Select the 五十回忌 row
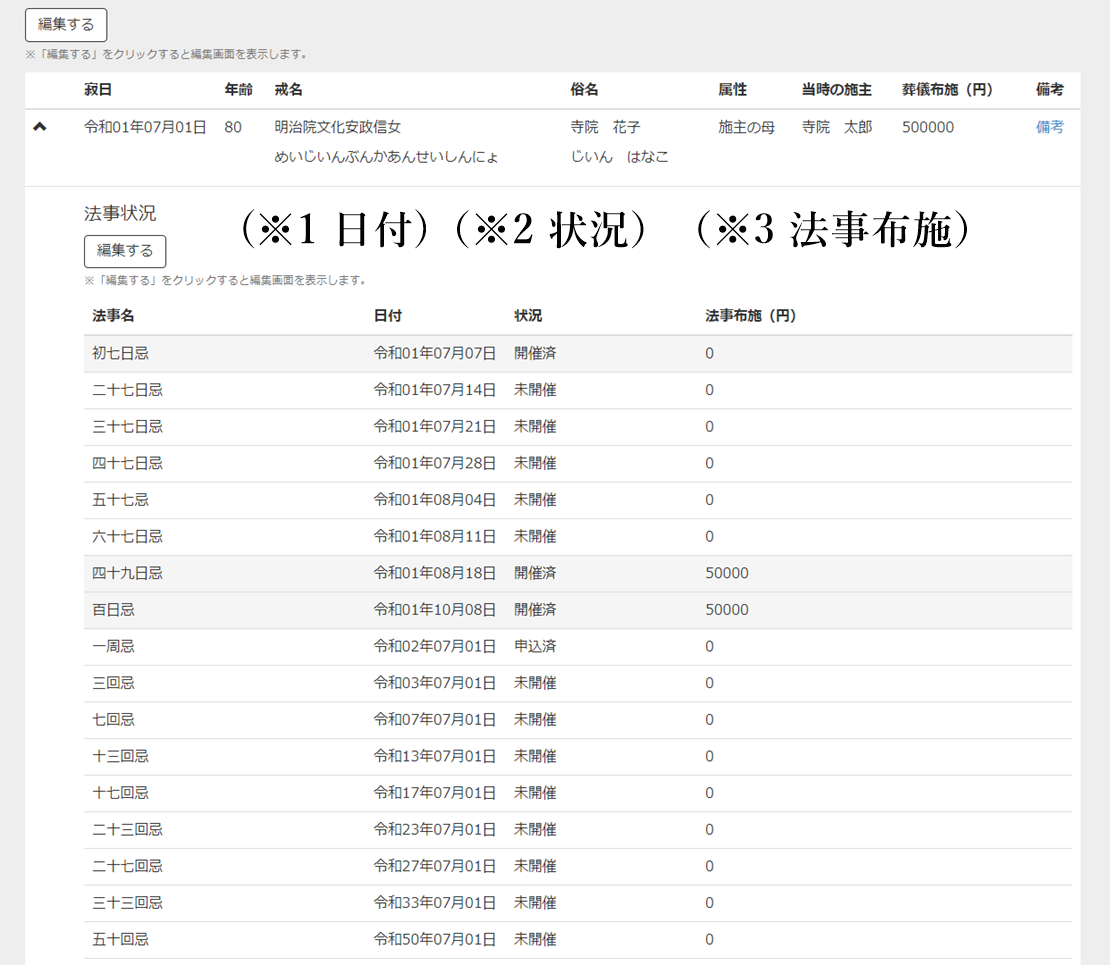Viewport: 1110px width, 965px height. pyautogui.click(x=120, y=939)
